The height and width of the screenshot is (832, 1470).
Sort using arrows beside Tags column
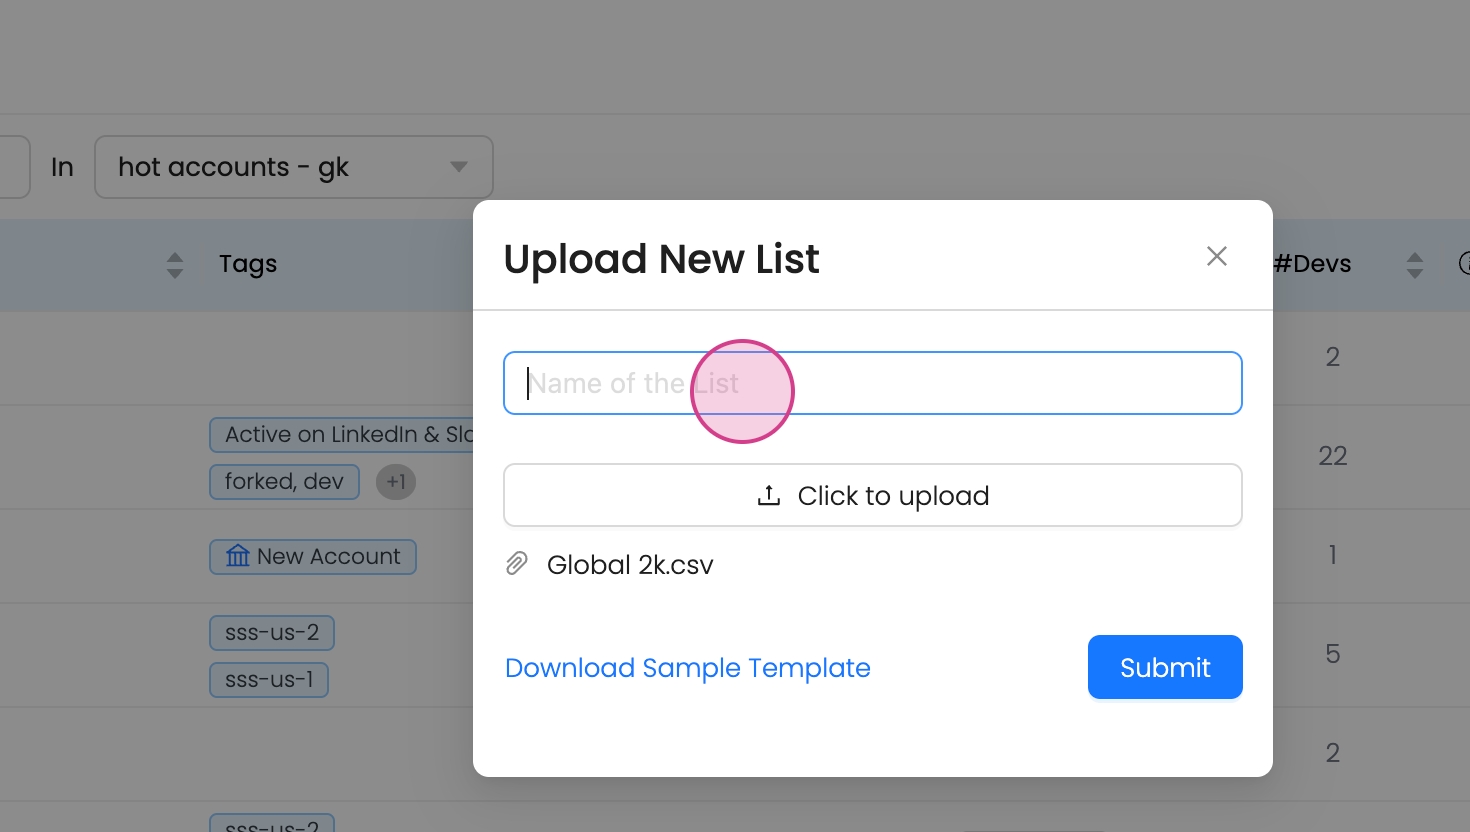175,265
